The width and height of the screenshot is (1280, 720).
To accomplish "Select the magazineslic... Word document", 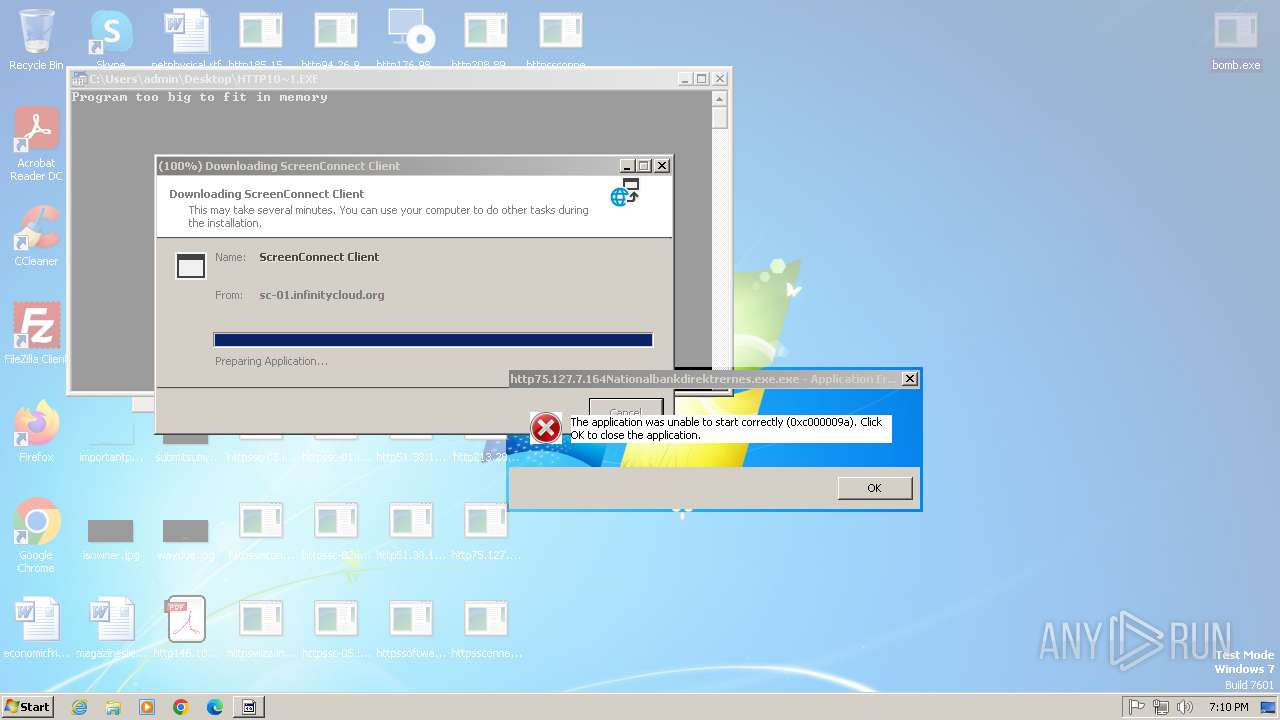I will coord(111,627).
